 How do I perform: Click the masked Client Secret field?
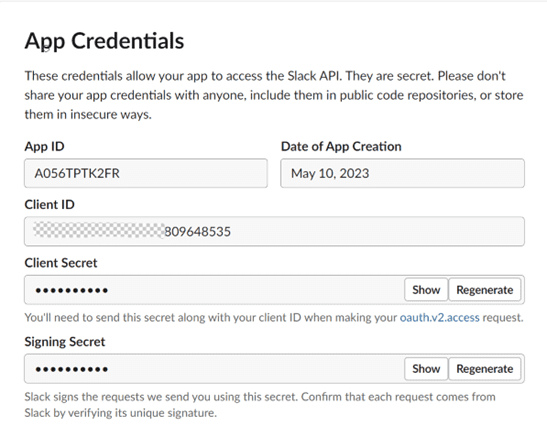click(214, 290)
